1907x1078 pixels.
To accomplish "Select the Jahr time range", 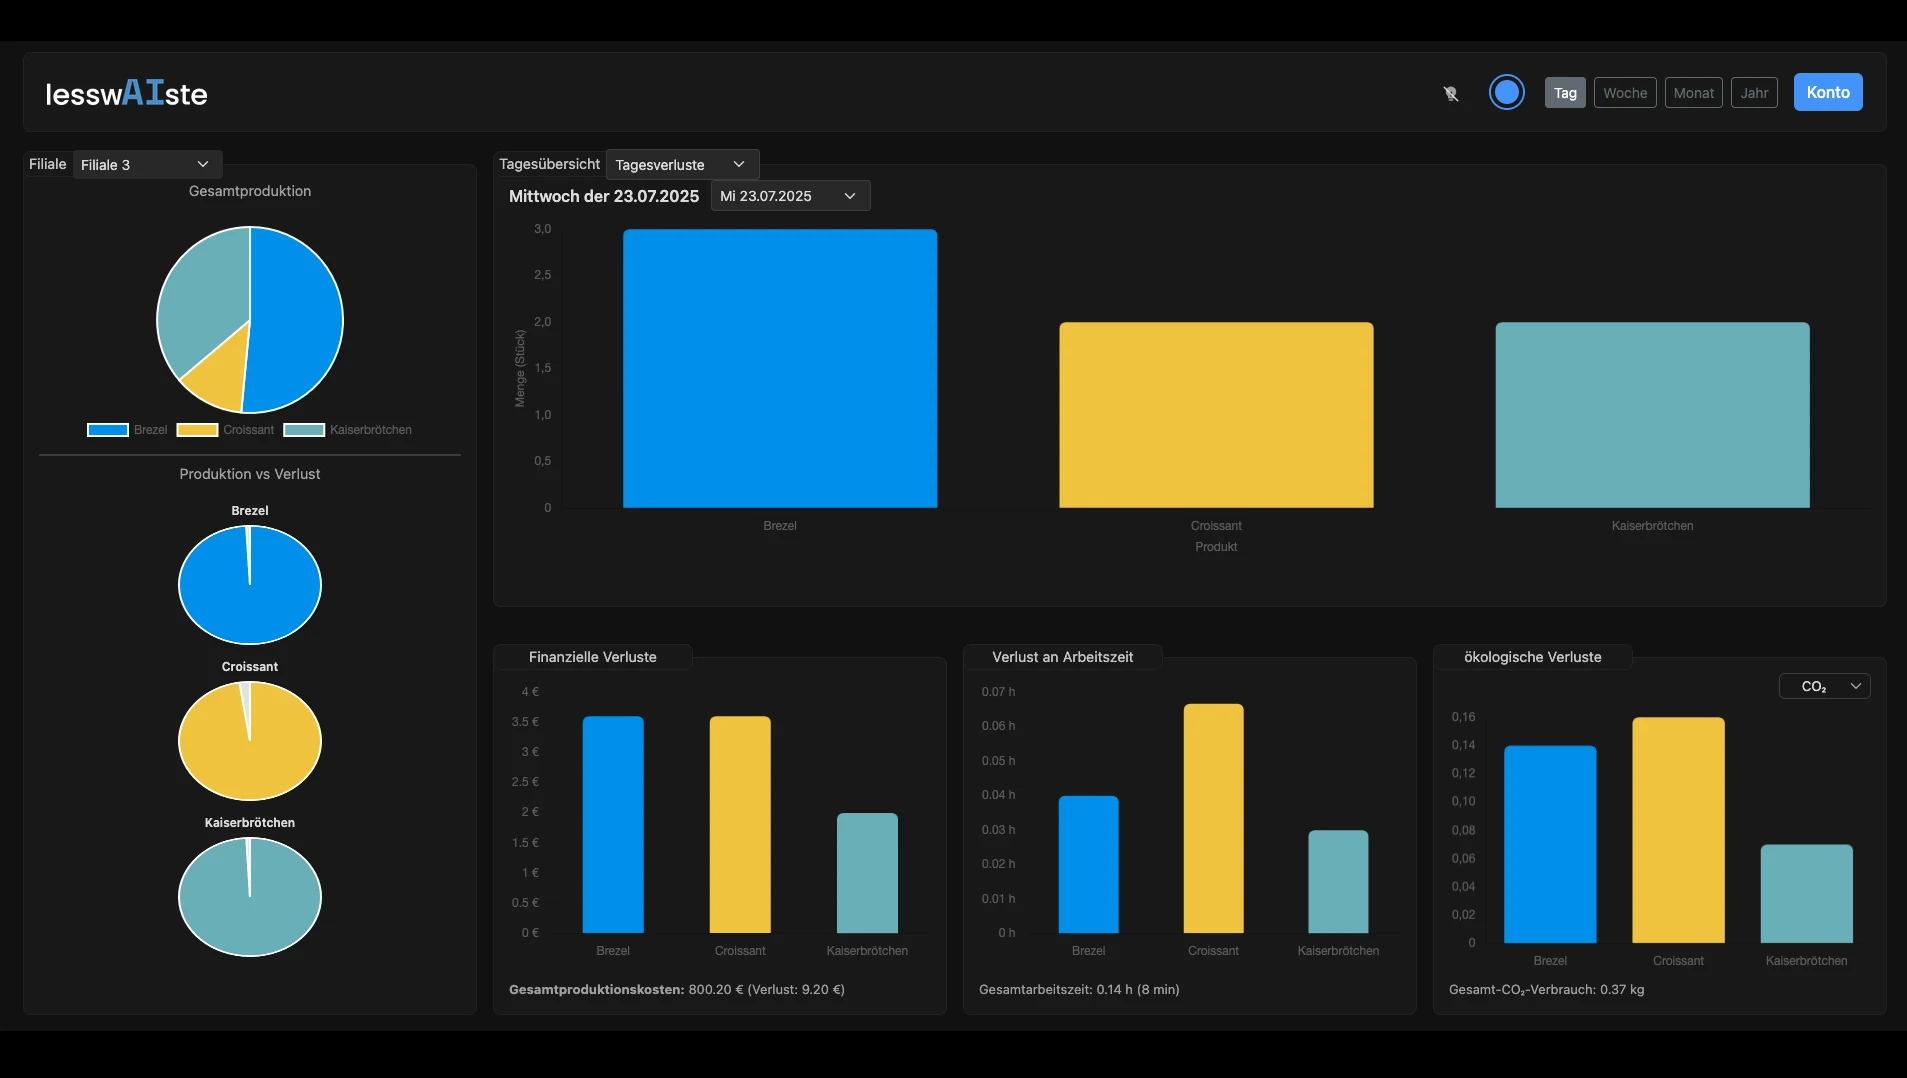I will [x=1753, y=93].
